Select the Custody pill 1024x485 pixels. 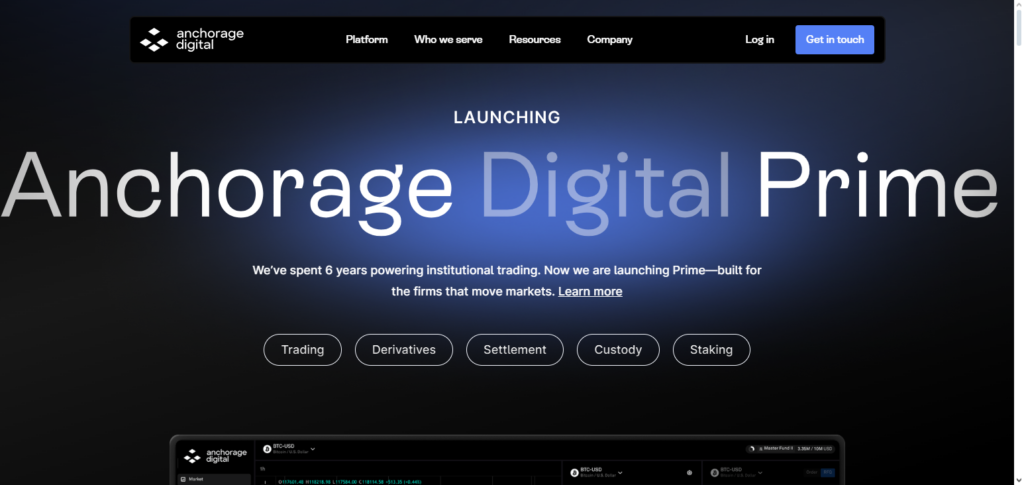pos(618,350)
